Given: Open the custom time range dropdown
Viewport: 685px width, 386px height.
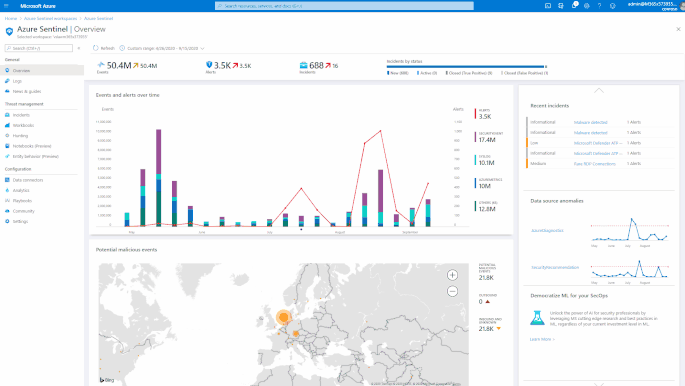Looking at the screenshot, I should click(162, 48).
